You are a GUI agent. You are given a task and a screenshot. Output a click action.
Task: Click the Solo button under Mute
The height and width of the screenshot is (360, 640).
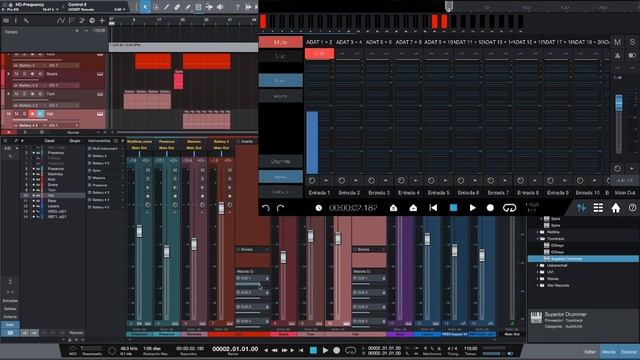[x=281, y=56]
